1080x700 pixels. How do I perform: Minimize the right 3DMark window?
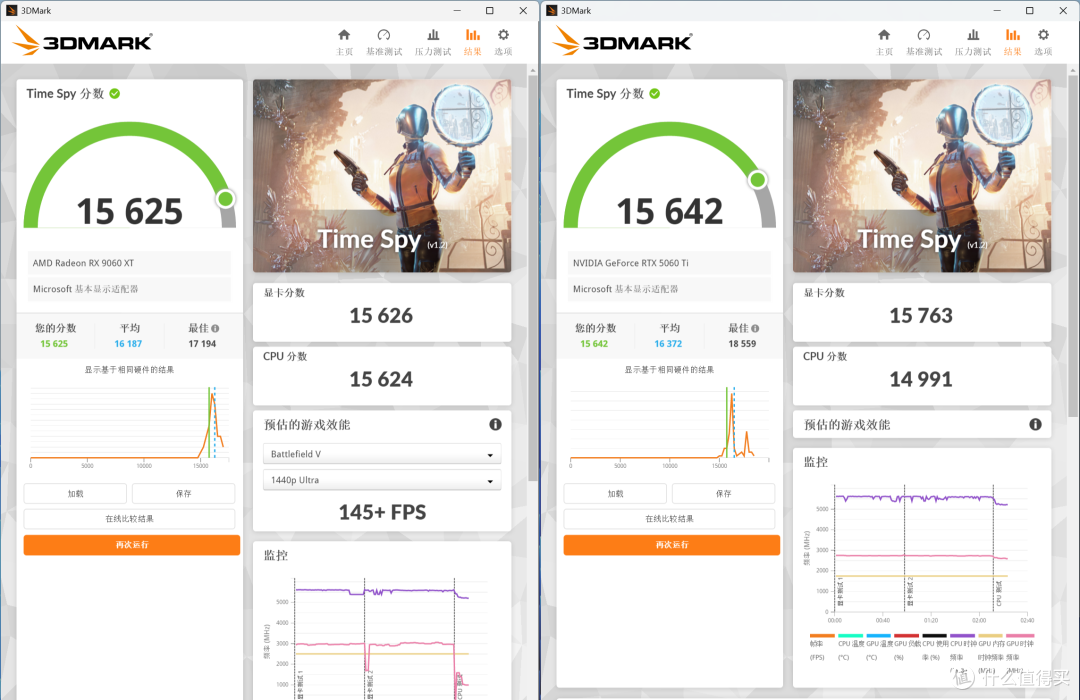997,10
